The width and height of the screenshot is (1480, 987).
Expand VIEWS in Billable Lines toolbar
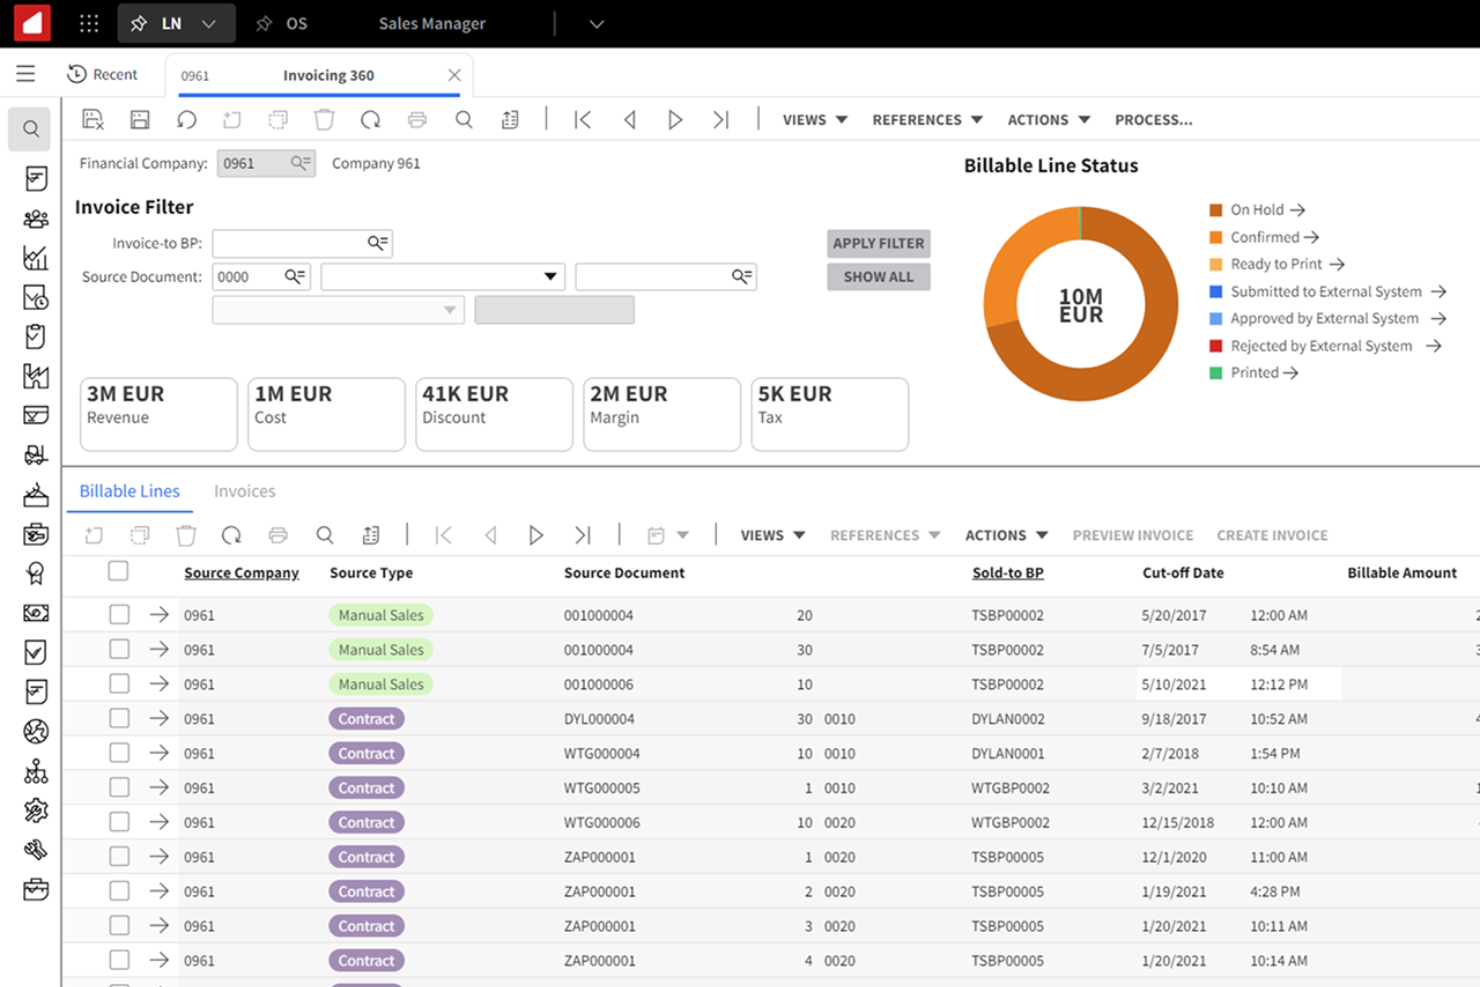[x=772, y=535]
